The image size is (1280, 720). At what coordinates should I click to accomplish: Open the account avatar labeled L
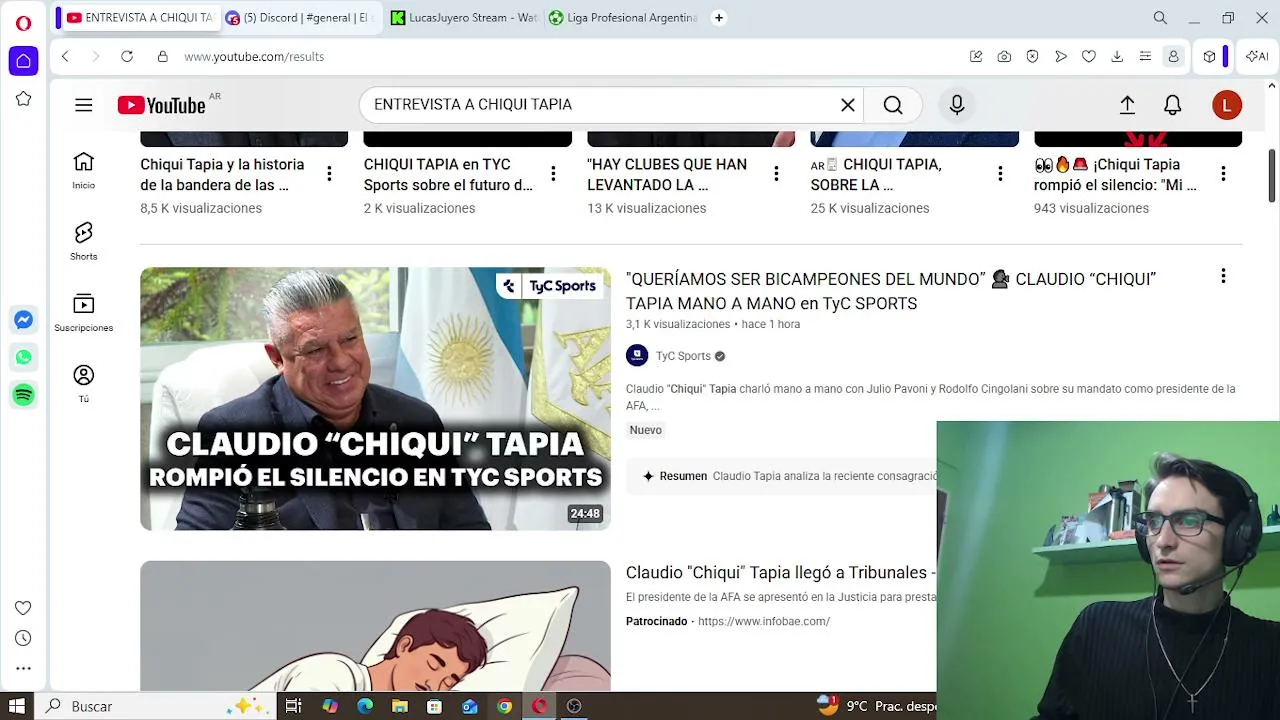pyautogui.click(x=1227, y=105)
